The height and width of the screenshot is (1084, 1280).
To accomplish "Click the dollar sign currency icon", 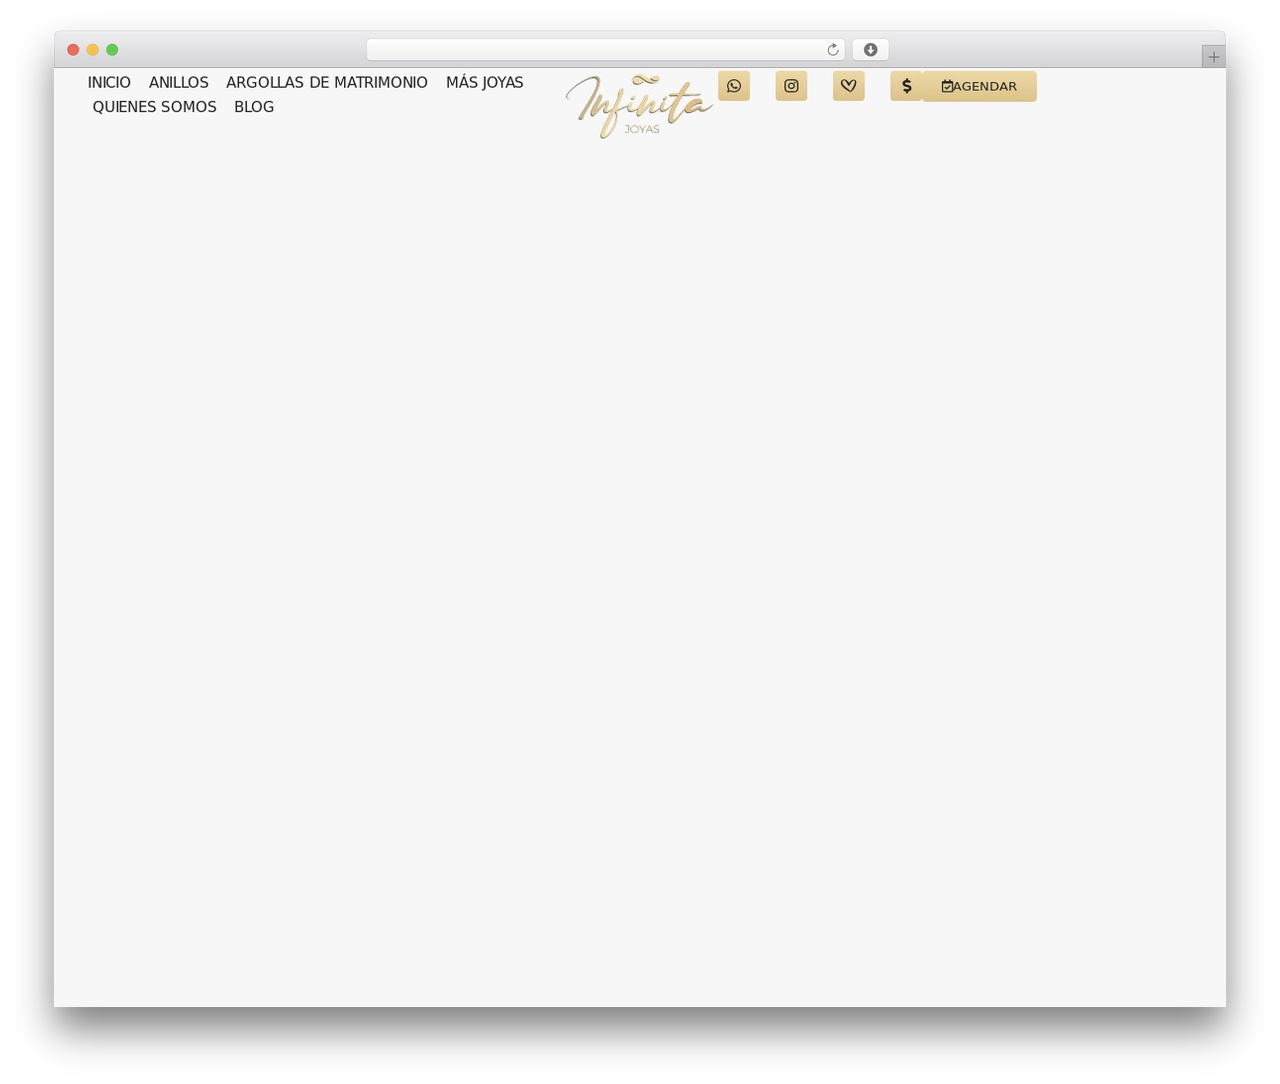I will pyautogui.click(x=906, y=86).
